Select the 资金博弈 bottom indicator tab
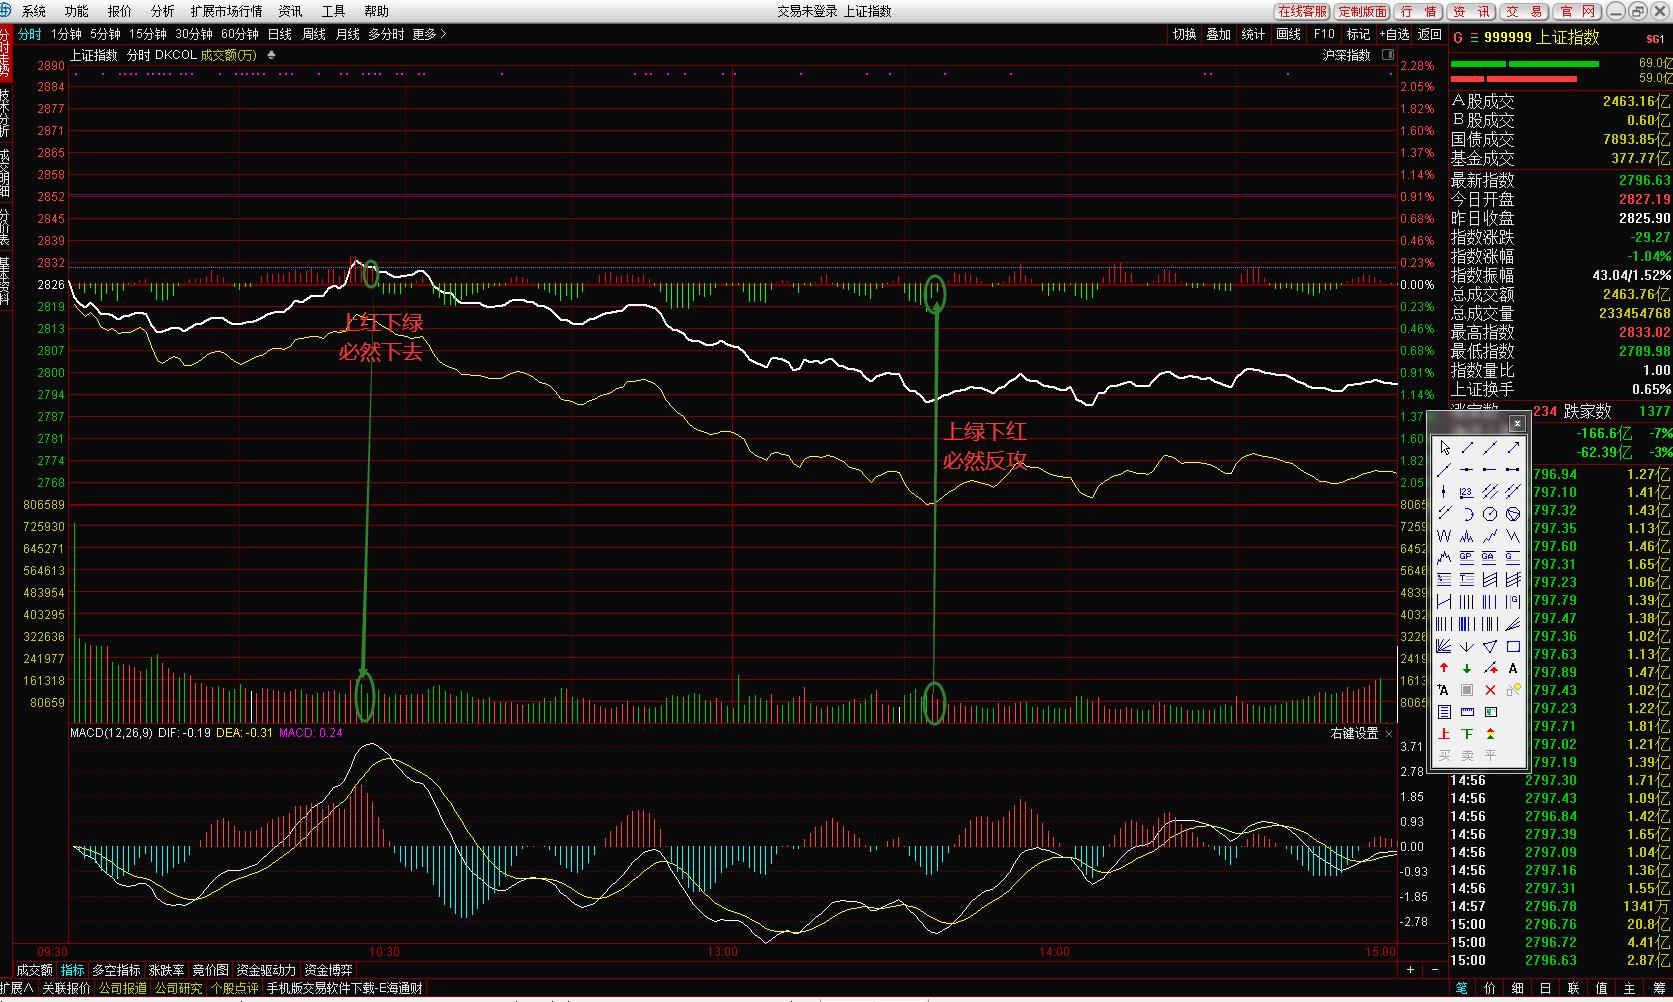Image resolution: width=1673 pixels, height=1002 pixels. point(328,970)
